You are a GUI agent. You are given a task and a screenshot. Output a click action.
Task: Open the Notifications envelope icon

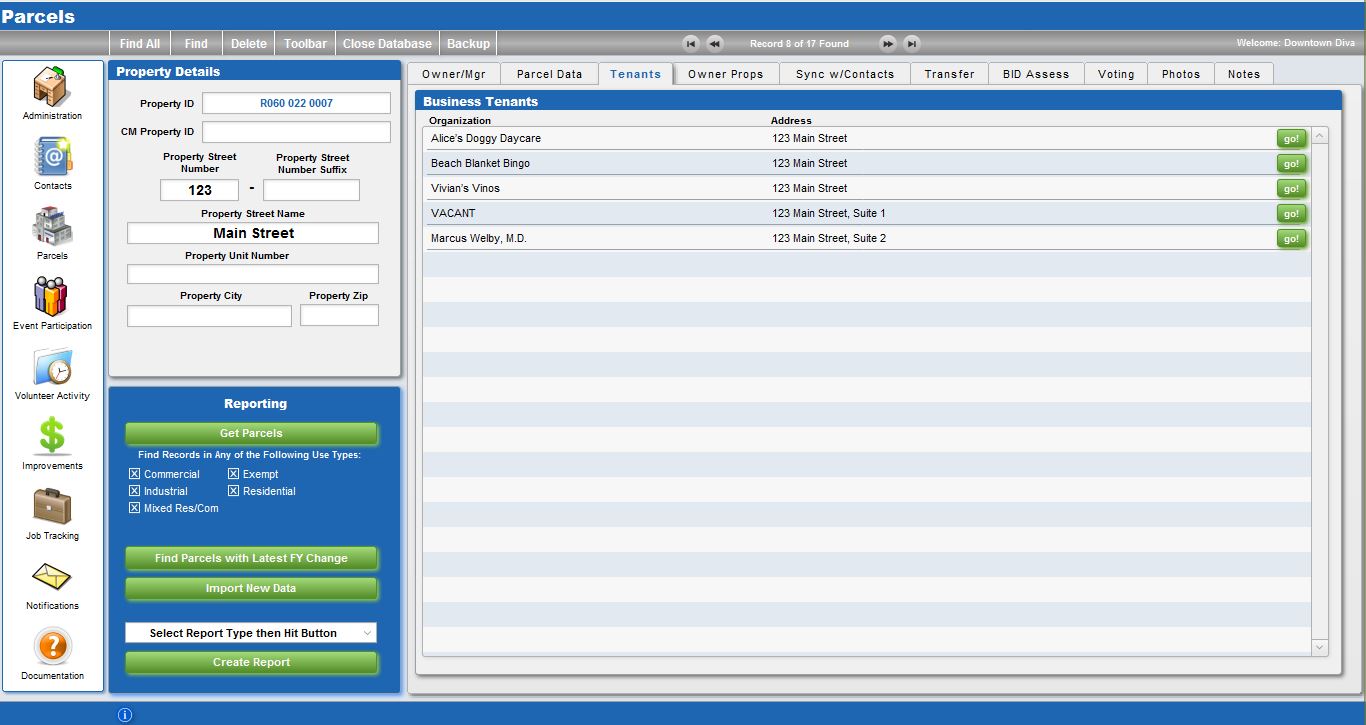pos(52,577)
